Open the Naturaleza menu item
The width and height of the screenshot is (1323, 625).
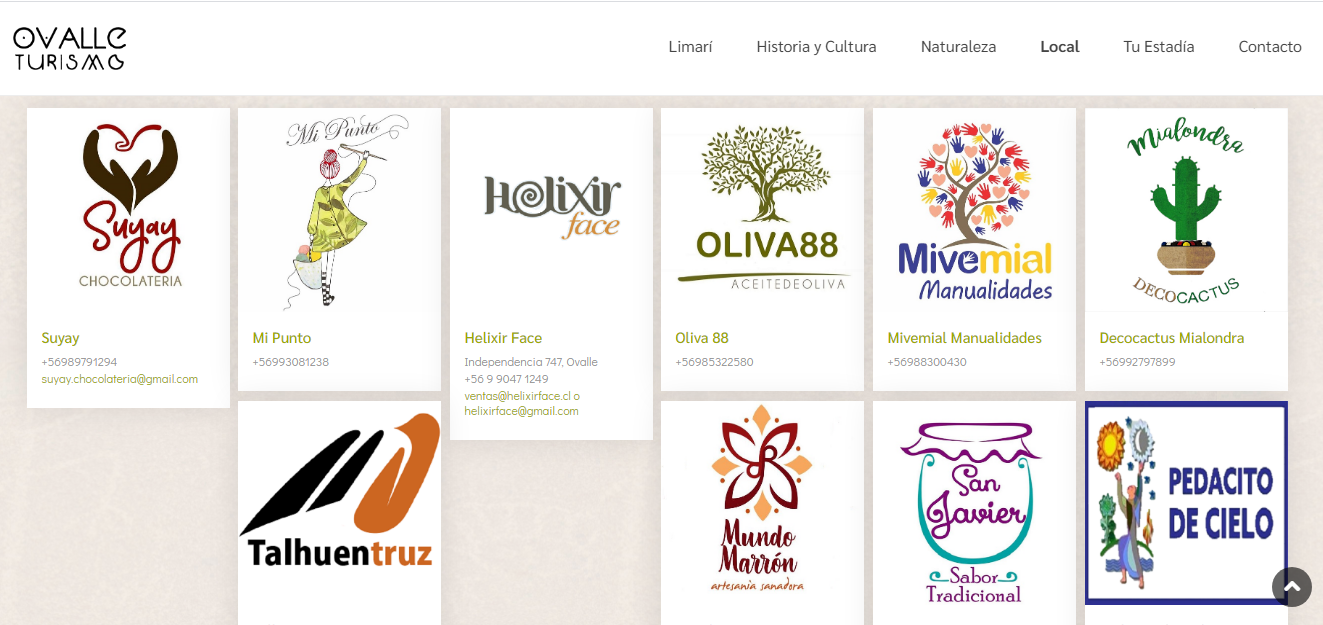tap(958, 47)
